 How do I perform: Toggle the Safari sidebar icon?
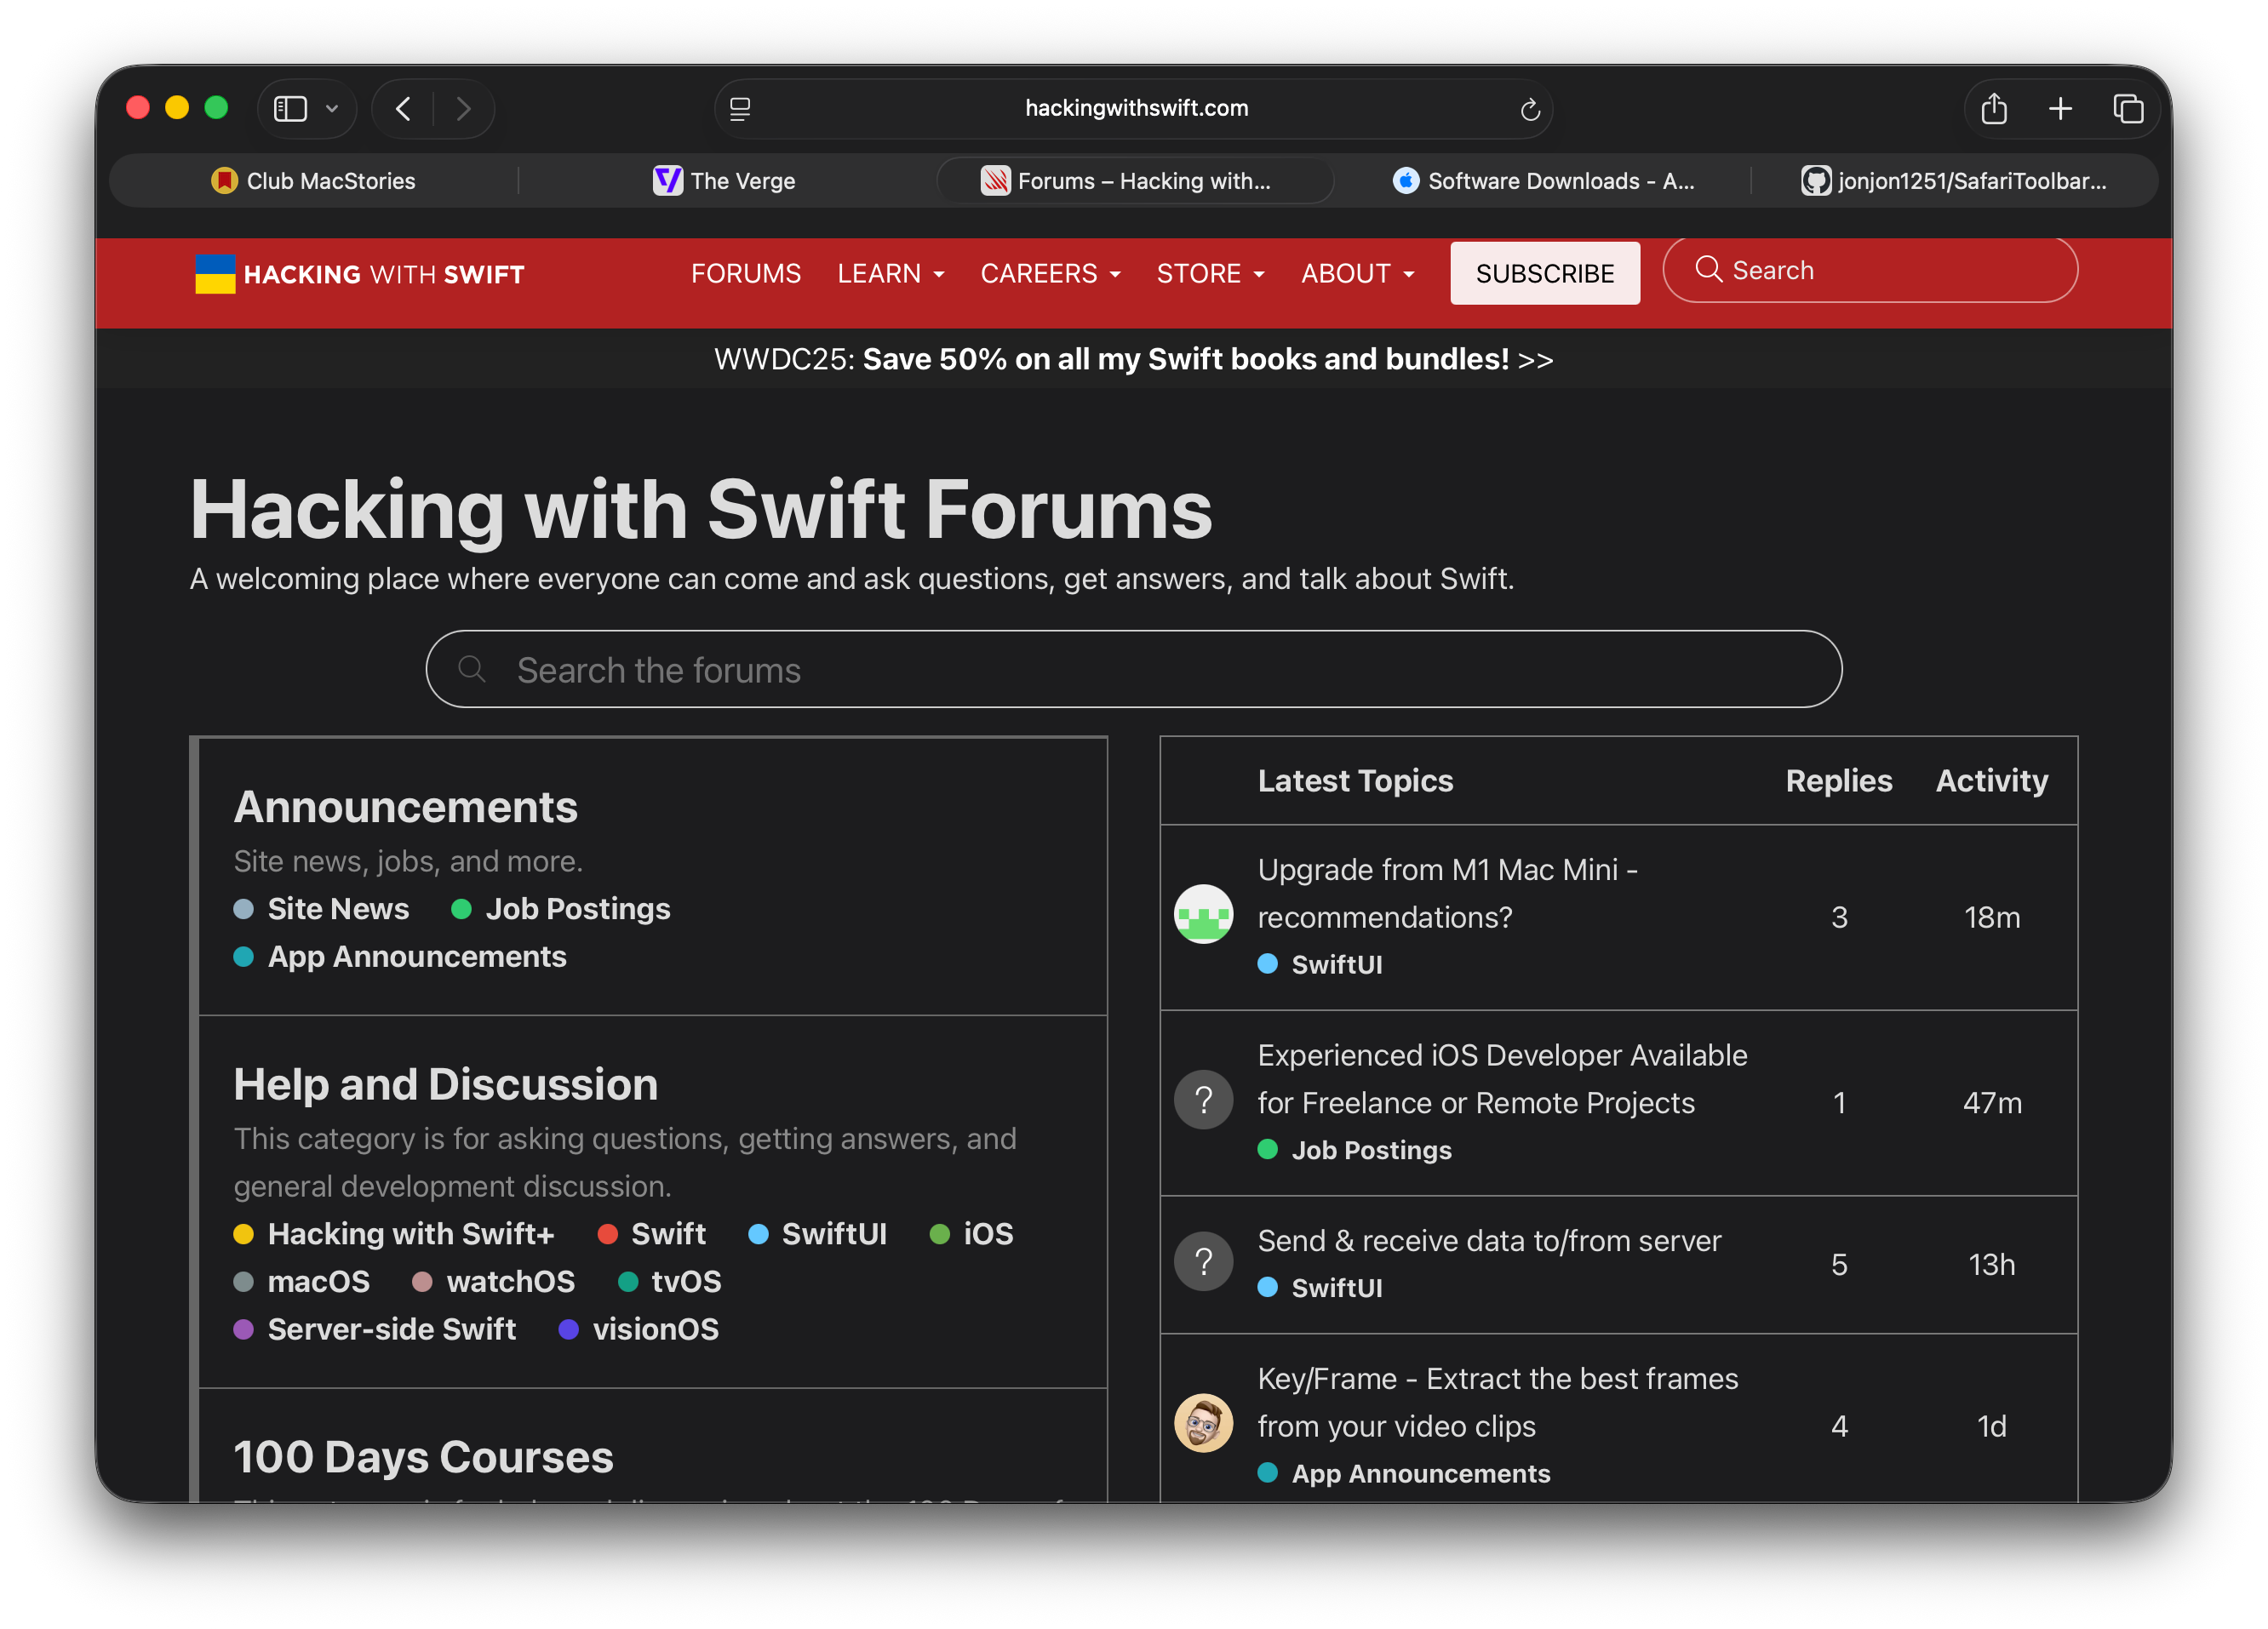[x=290, y=108]
